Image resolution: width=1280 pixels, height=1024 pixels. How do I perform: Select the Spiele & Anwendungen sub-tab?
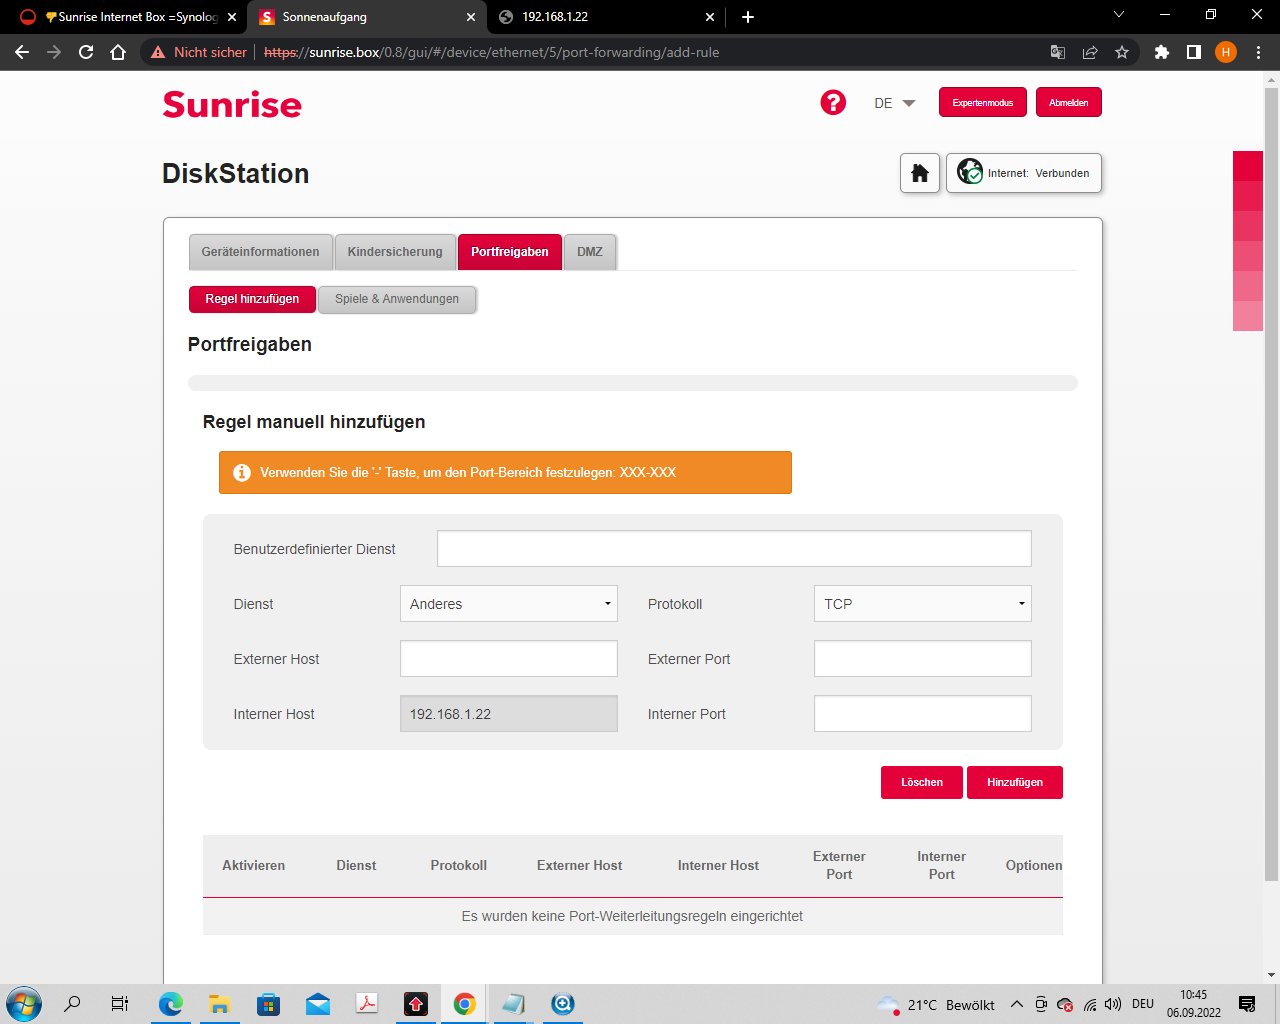pos(397,299)
